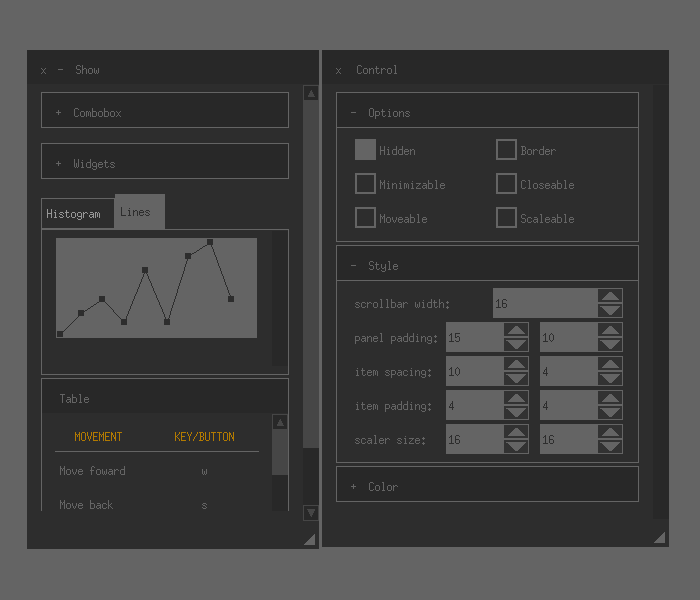Viewport: 700px width, 600px height.
Task: Enable the Minimizable checkbox
Action: [x=365, y=183]
